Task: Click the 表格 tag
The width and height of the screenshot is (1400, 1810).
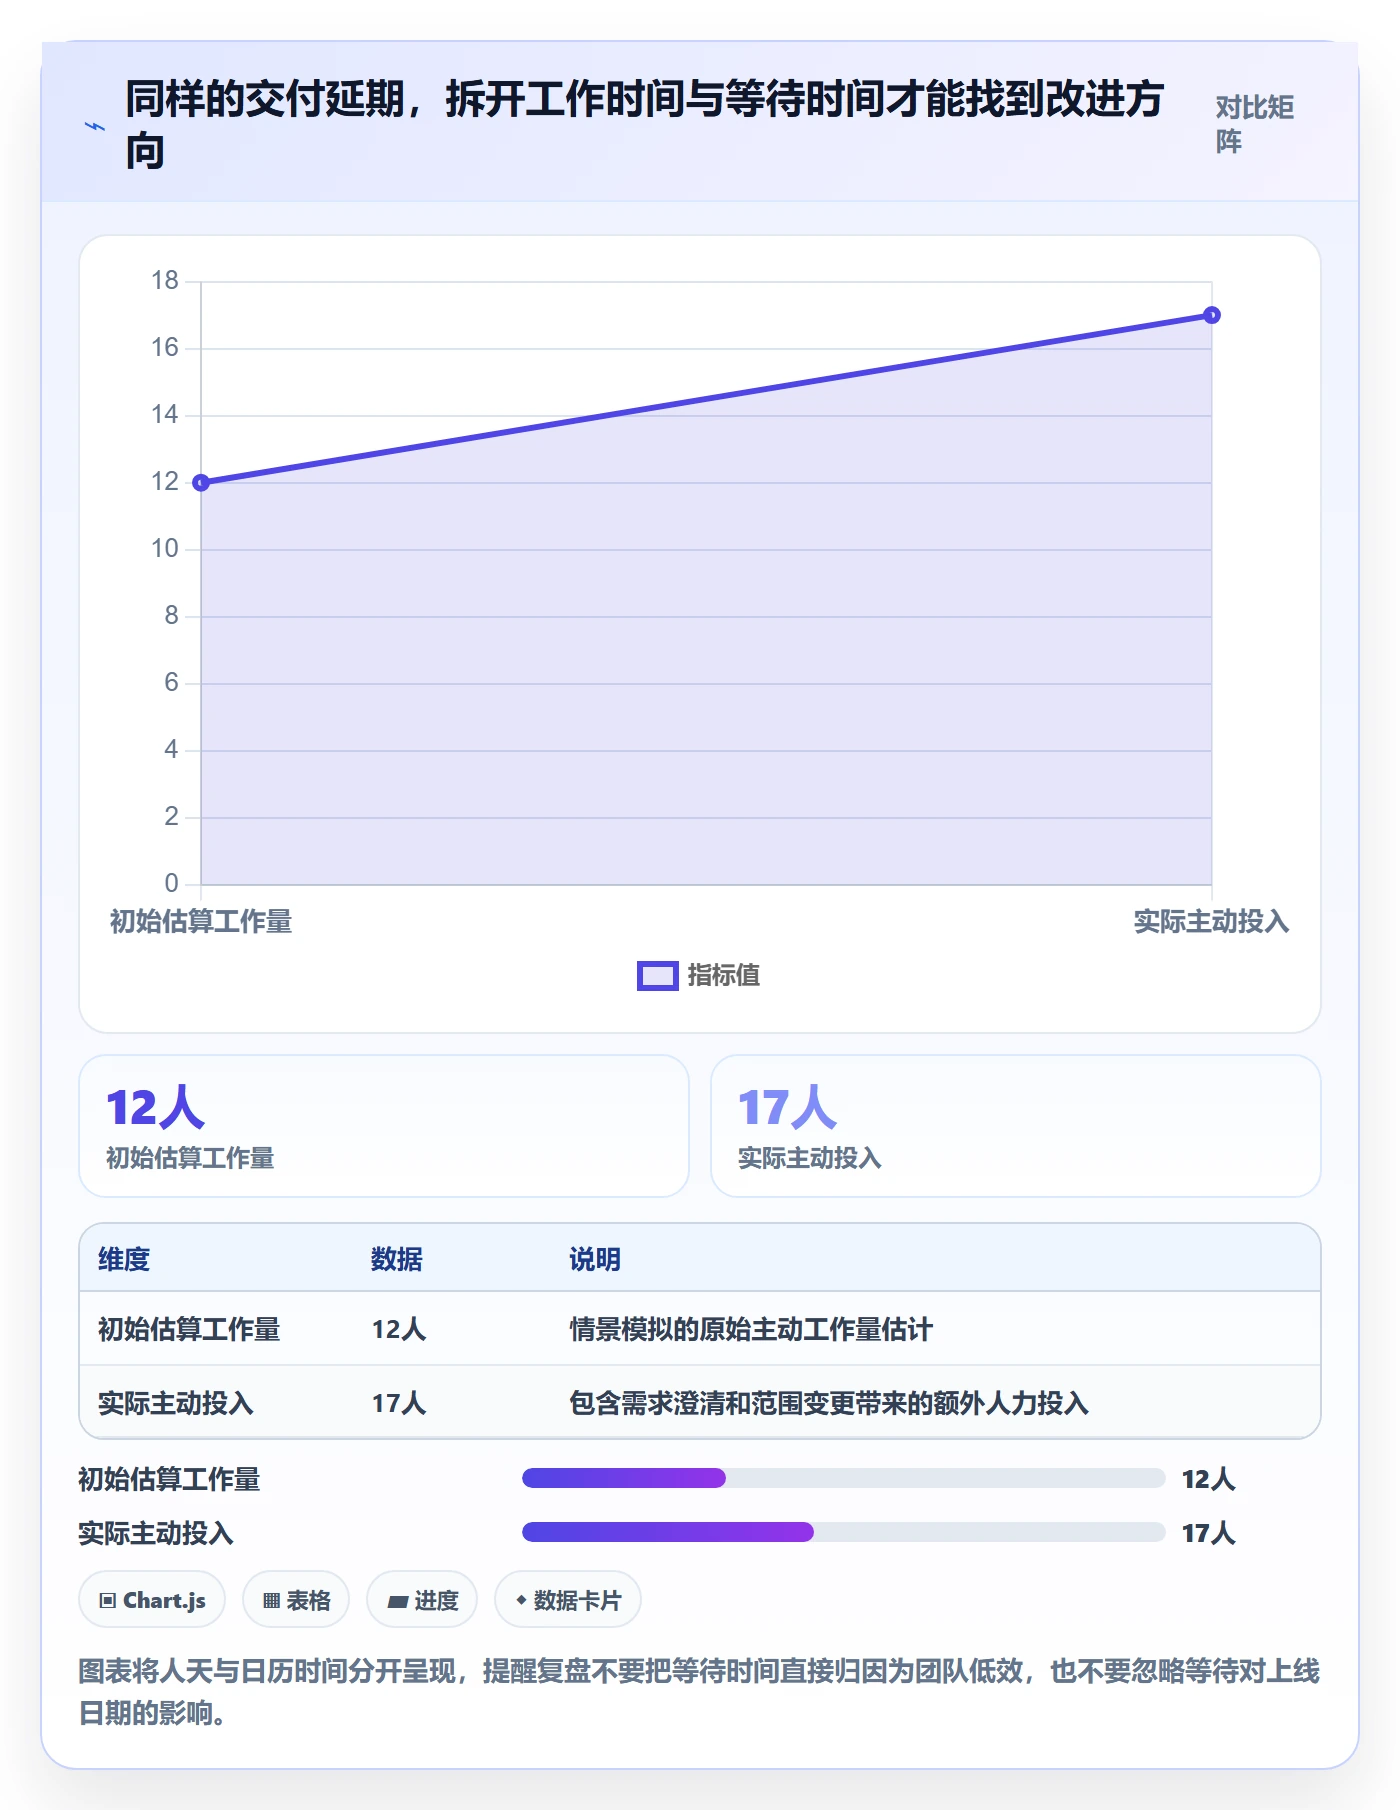Action: 296,1600
